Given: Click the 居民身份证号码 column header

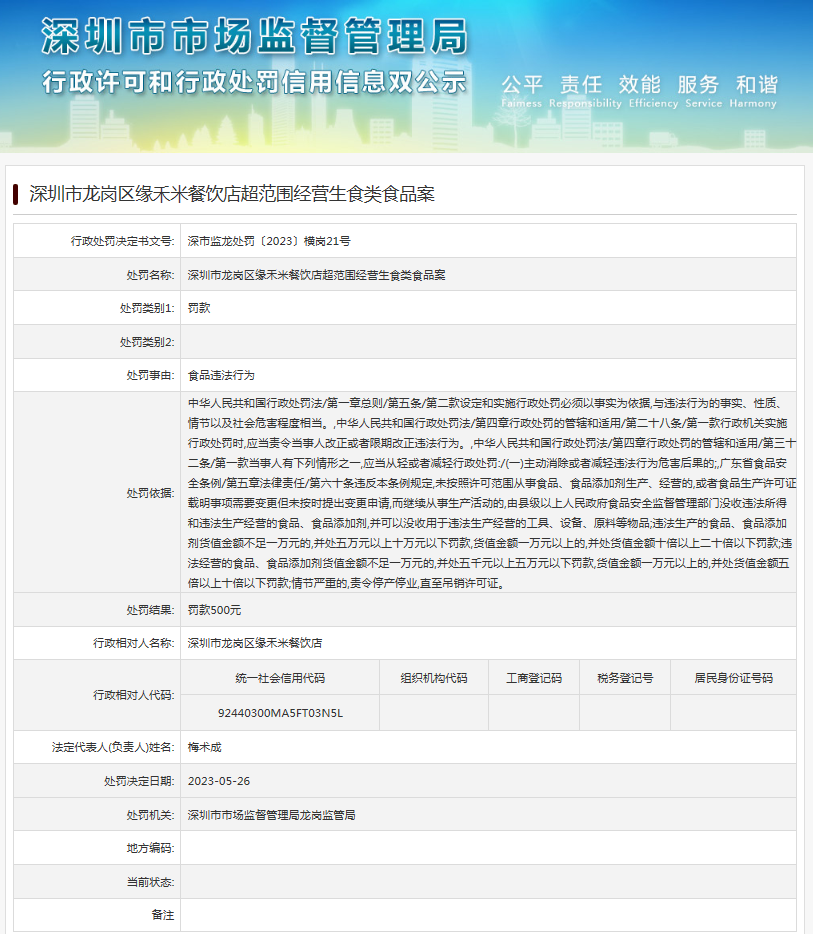Looking at the screenshot, I should point(733,678).
